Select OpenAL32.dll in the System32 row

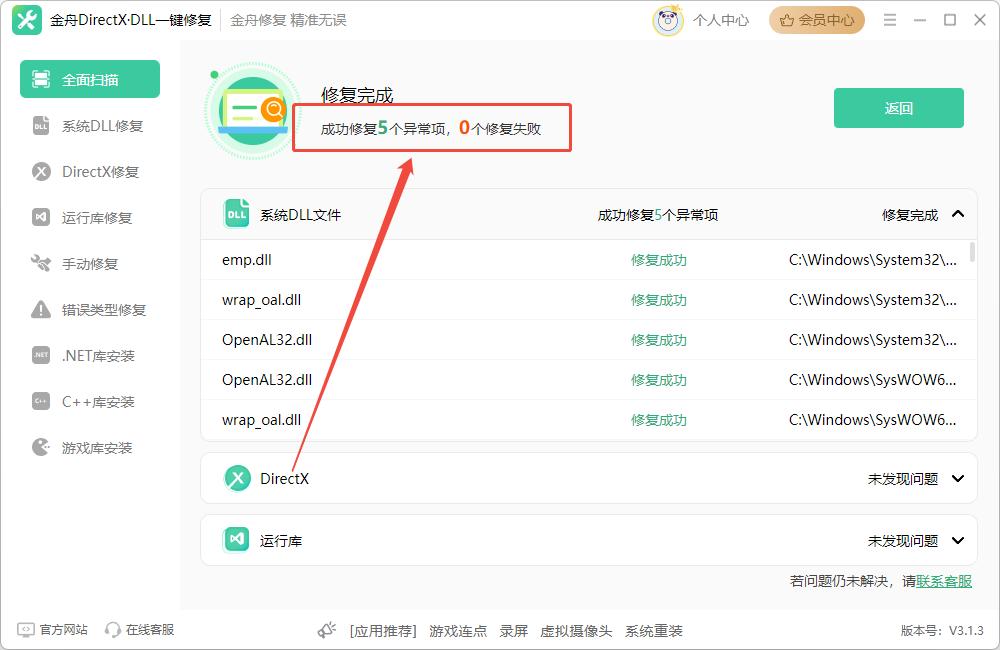click(x=267, y=340)
